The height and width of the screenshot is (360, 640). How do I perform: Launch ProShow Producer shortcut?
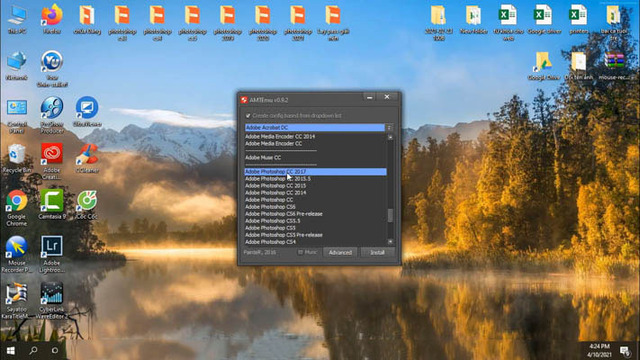[x=52, y=116]
